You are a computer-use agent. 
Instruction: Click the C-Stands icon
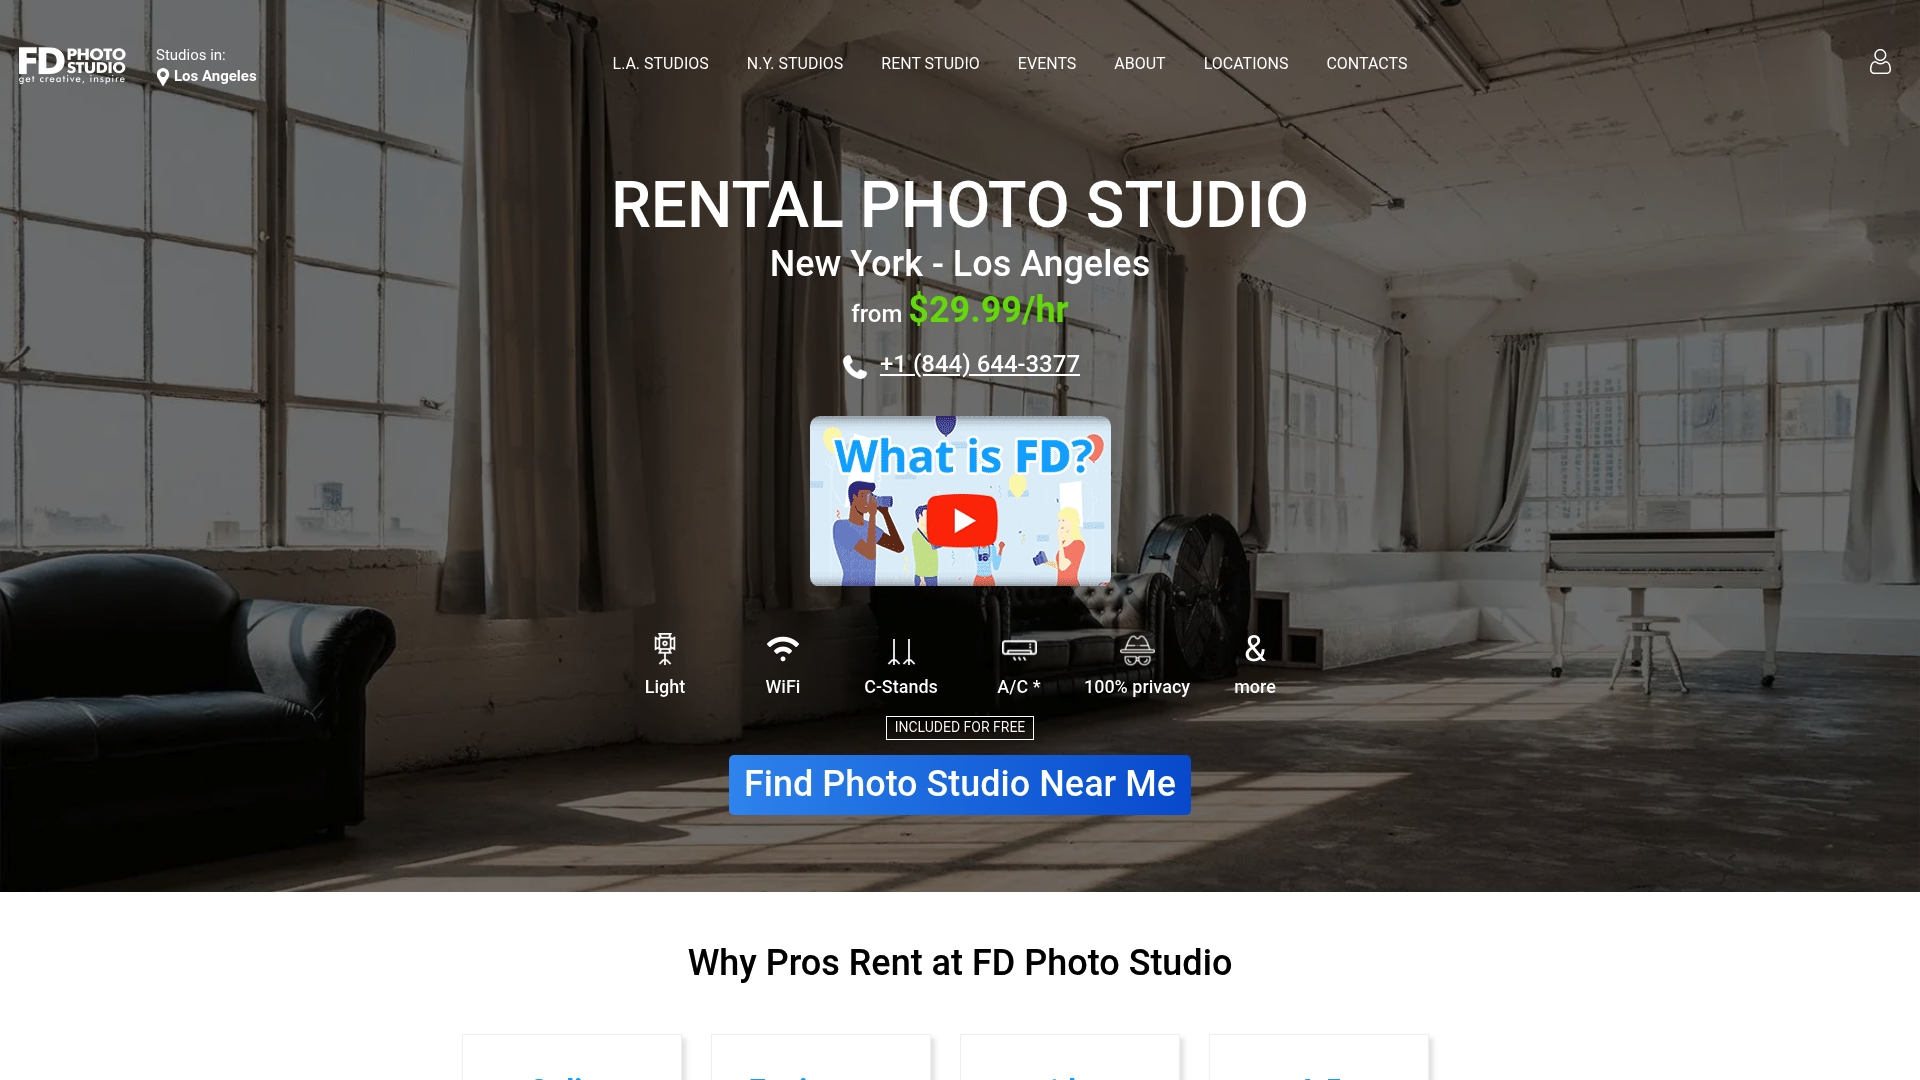[900, 652]
